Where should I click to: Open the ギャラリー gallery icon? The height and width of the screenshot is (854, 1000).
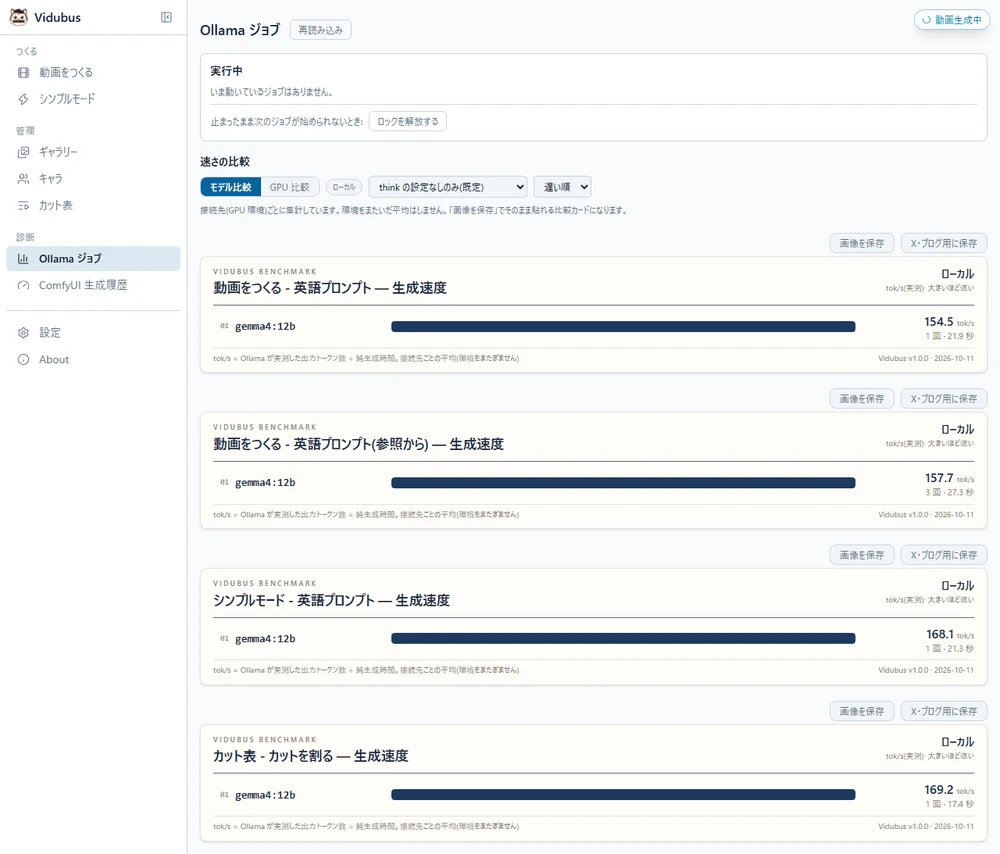[24, 152]
